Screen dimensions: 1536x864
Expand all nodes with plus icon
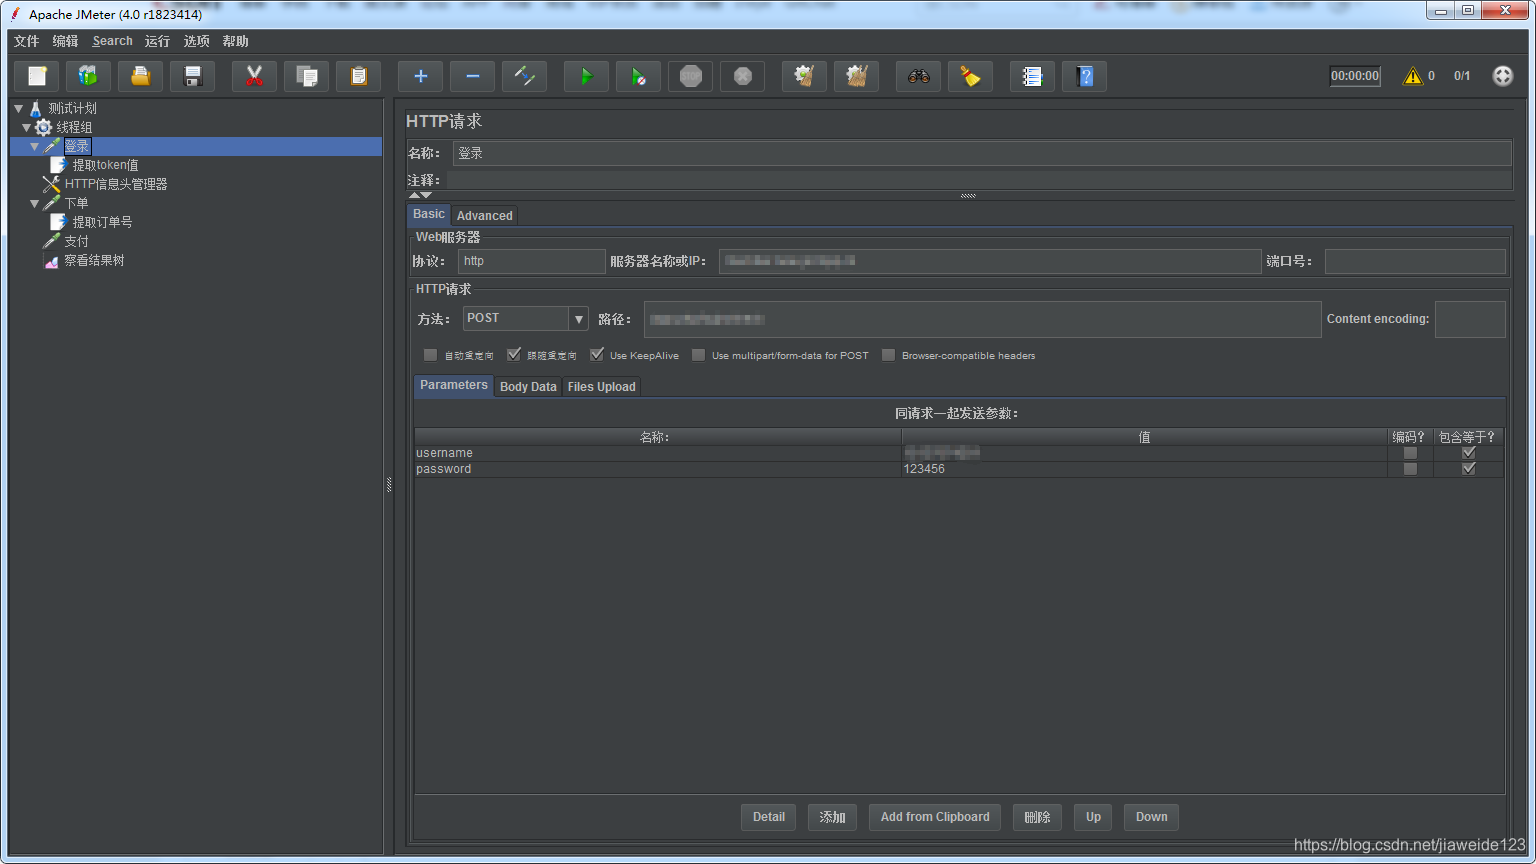[421, 76]
